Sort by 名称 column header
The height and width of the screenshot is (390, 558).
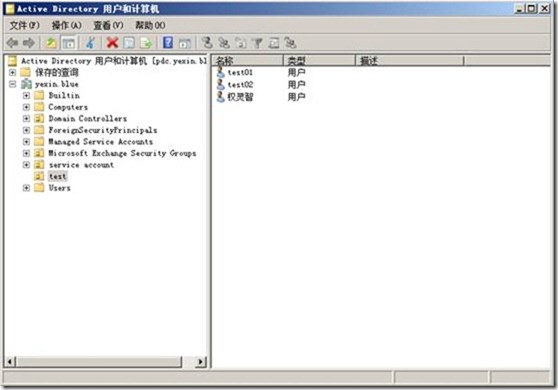[x=248, y=60]
